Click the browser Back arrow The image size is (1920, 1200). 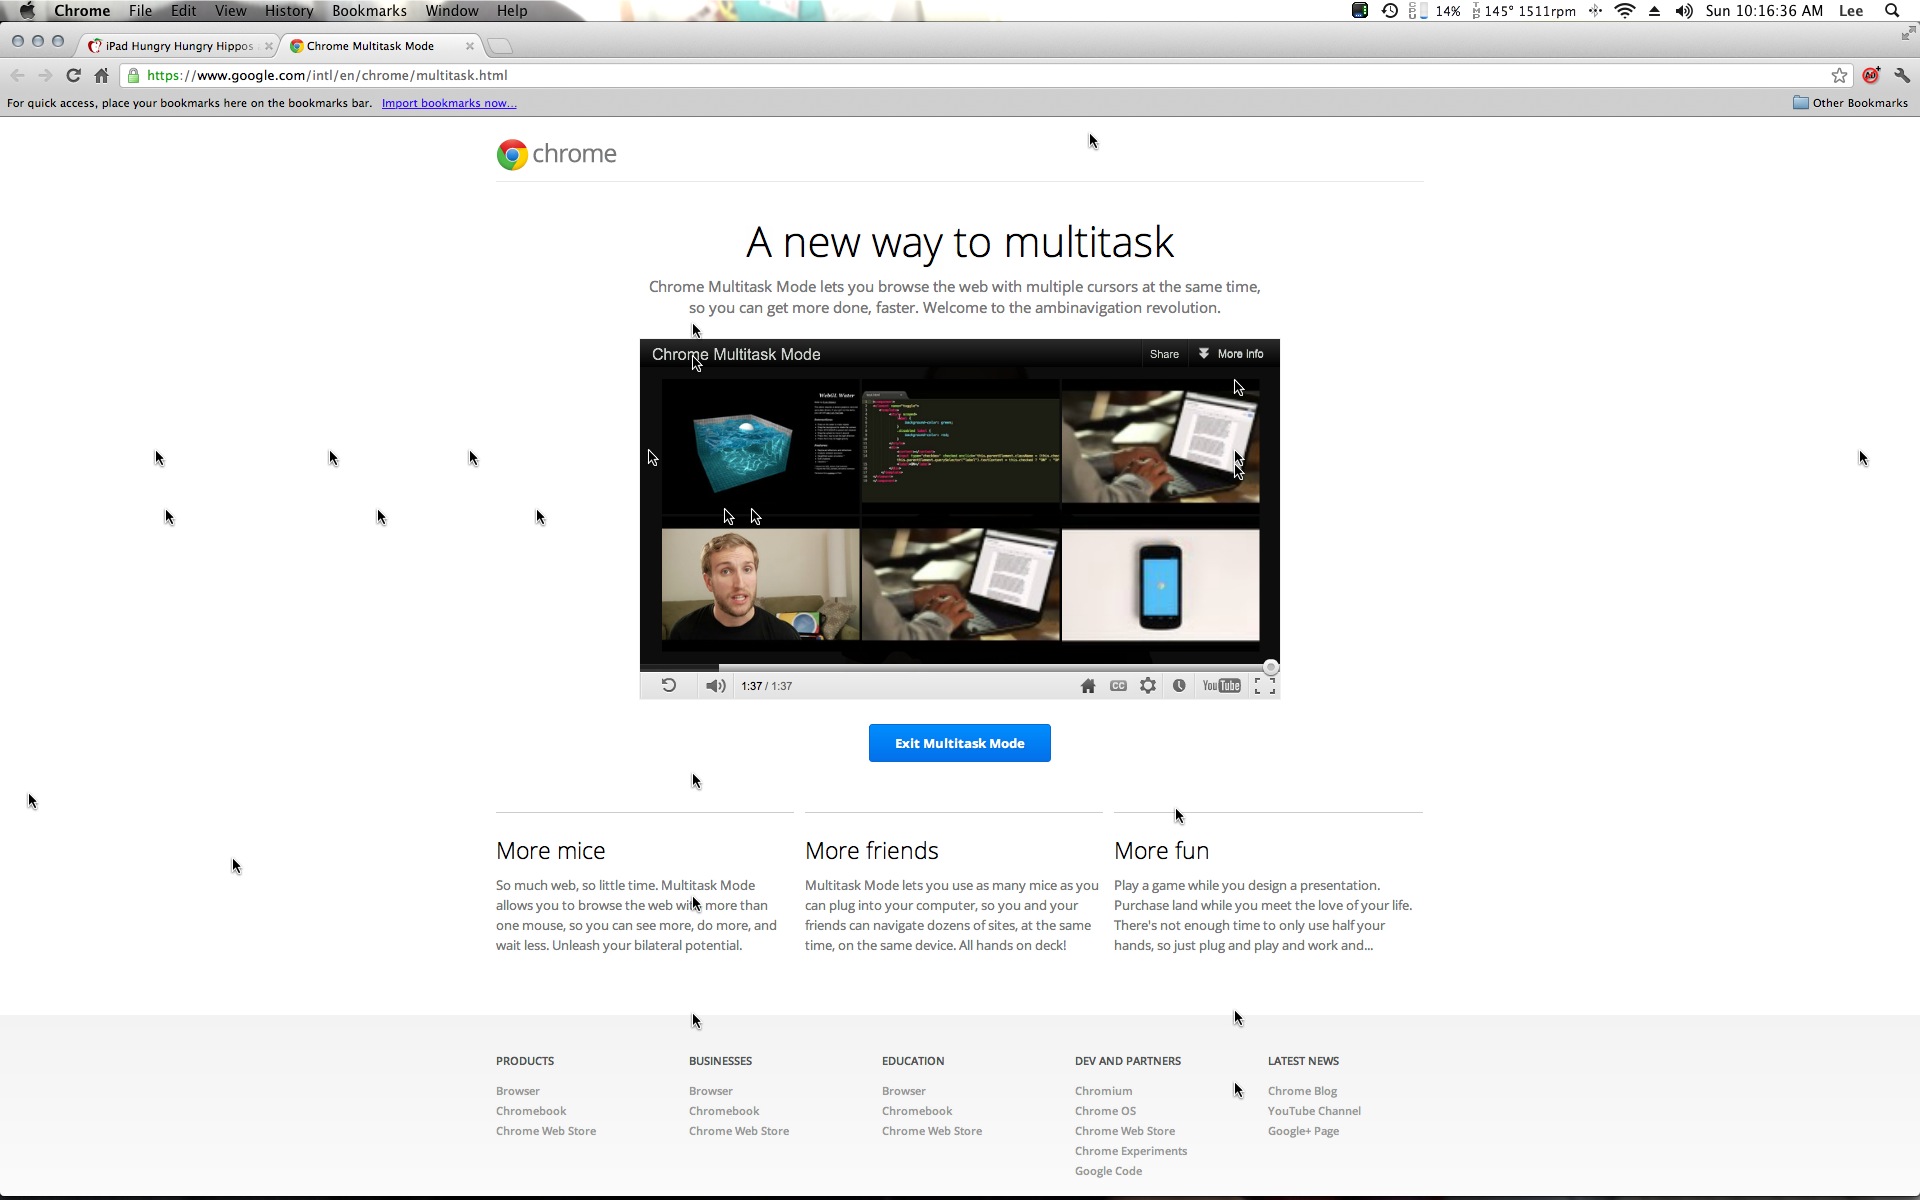(17, 75)
